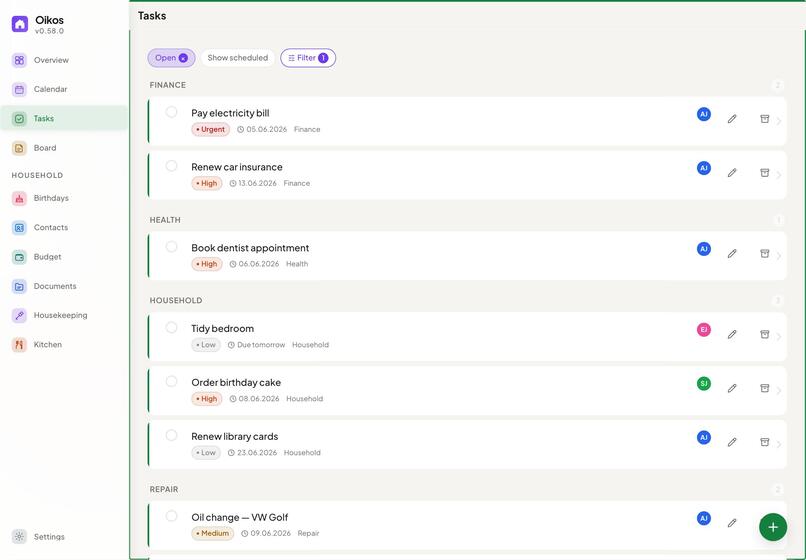Open the Kitchen sidebar icon

(x=19, y=345)
